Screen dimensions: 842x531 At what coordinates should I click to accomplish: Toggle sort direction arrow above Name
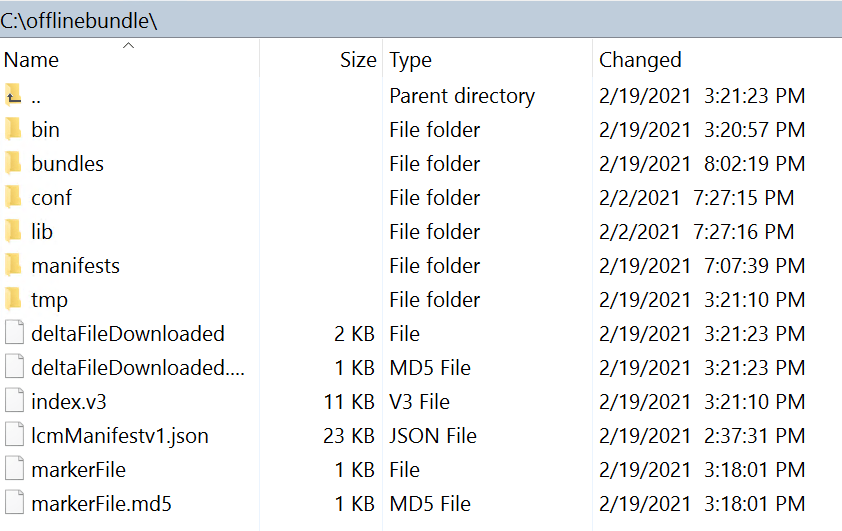[x=129, y=45]
